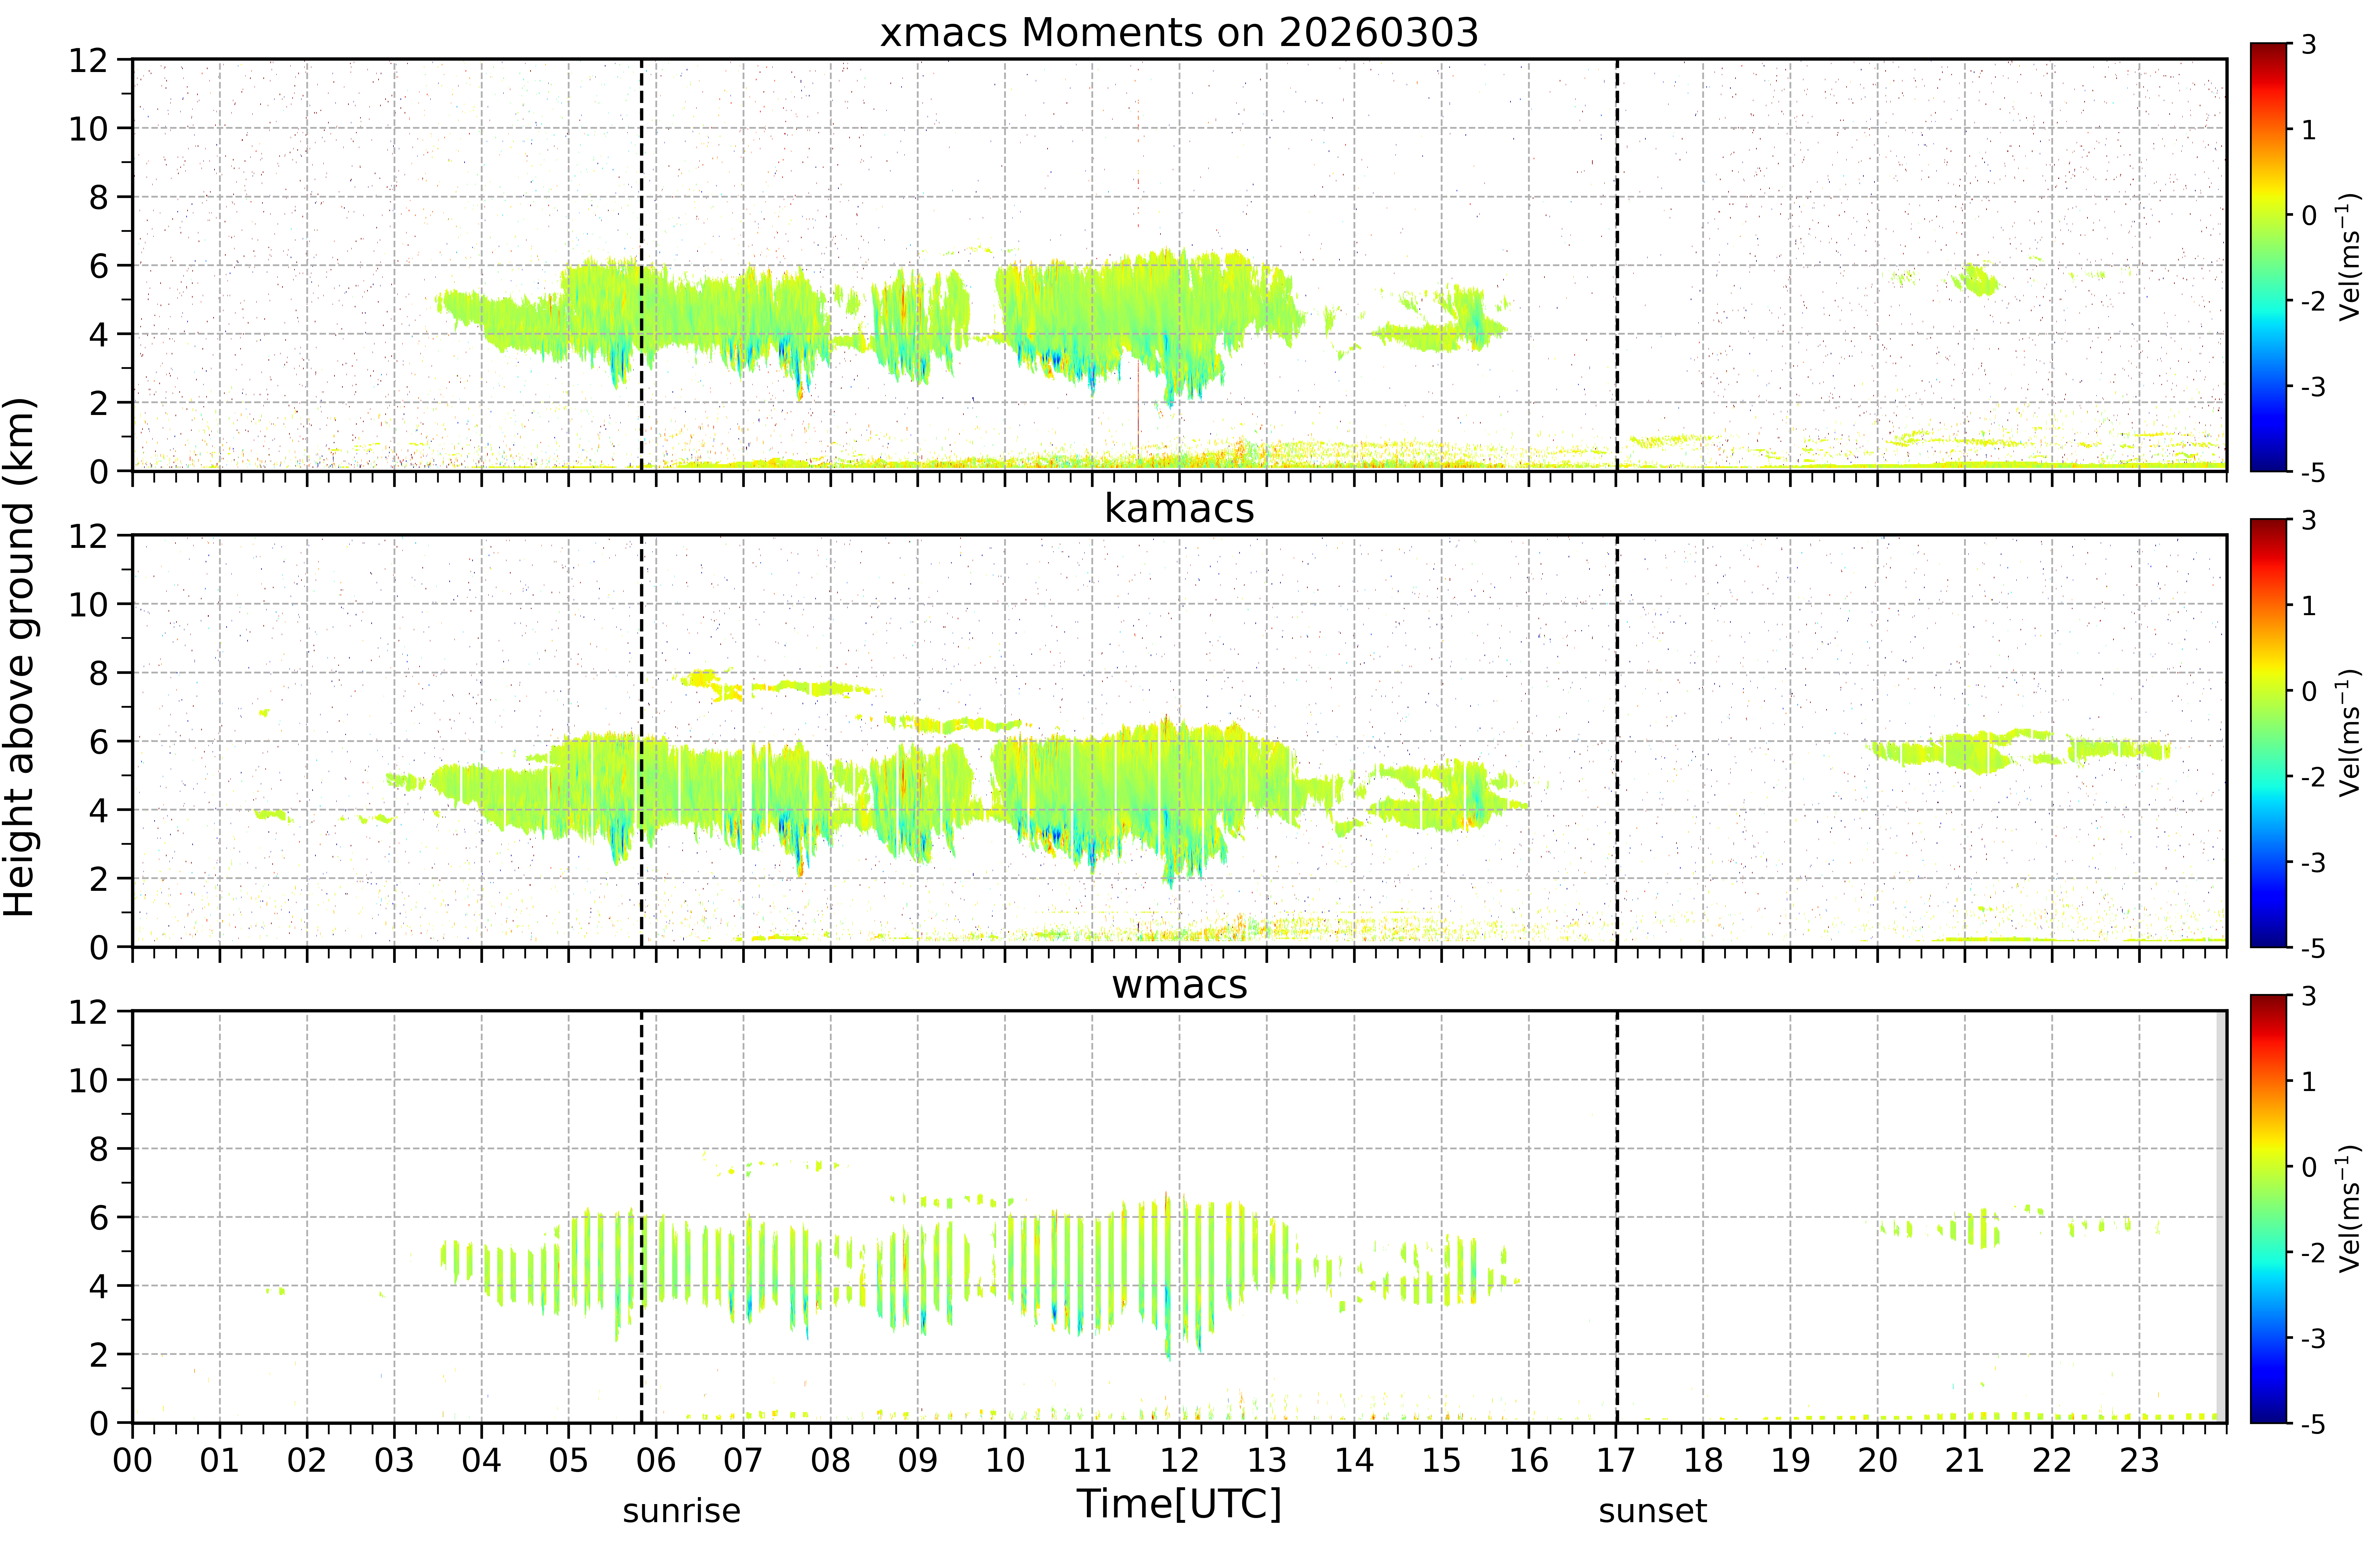Click the '10' height tick of xmacs panel
Image resolution: width=2380 pixels, height=1545 pixels.
point(88,128)
